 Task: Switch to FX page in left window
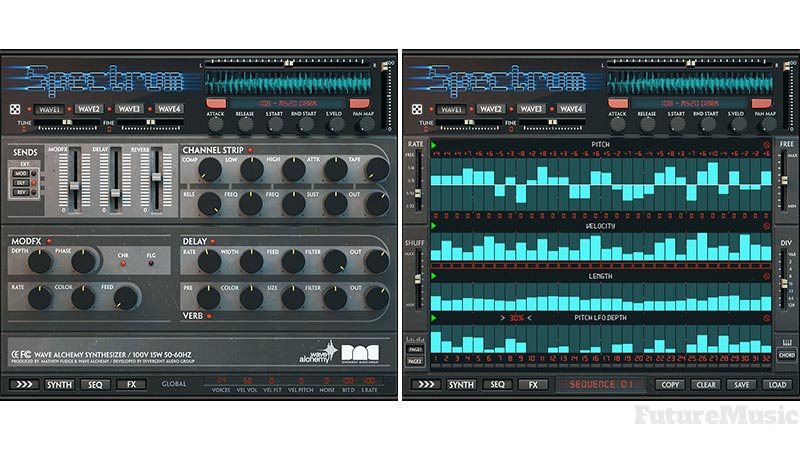coord(132,384)
